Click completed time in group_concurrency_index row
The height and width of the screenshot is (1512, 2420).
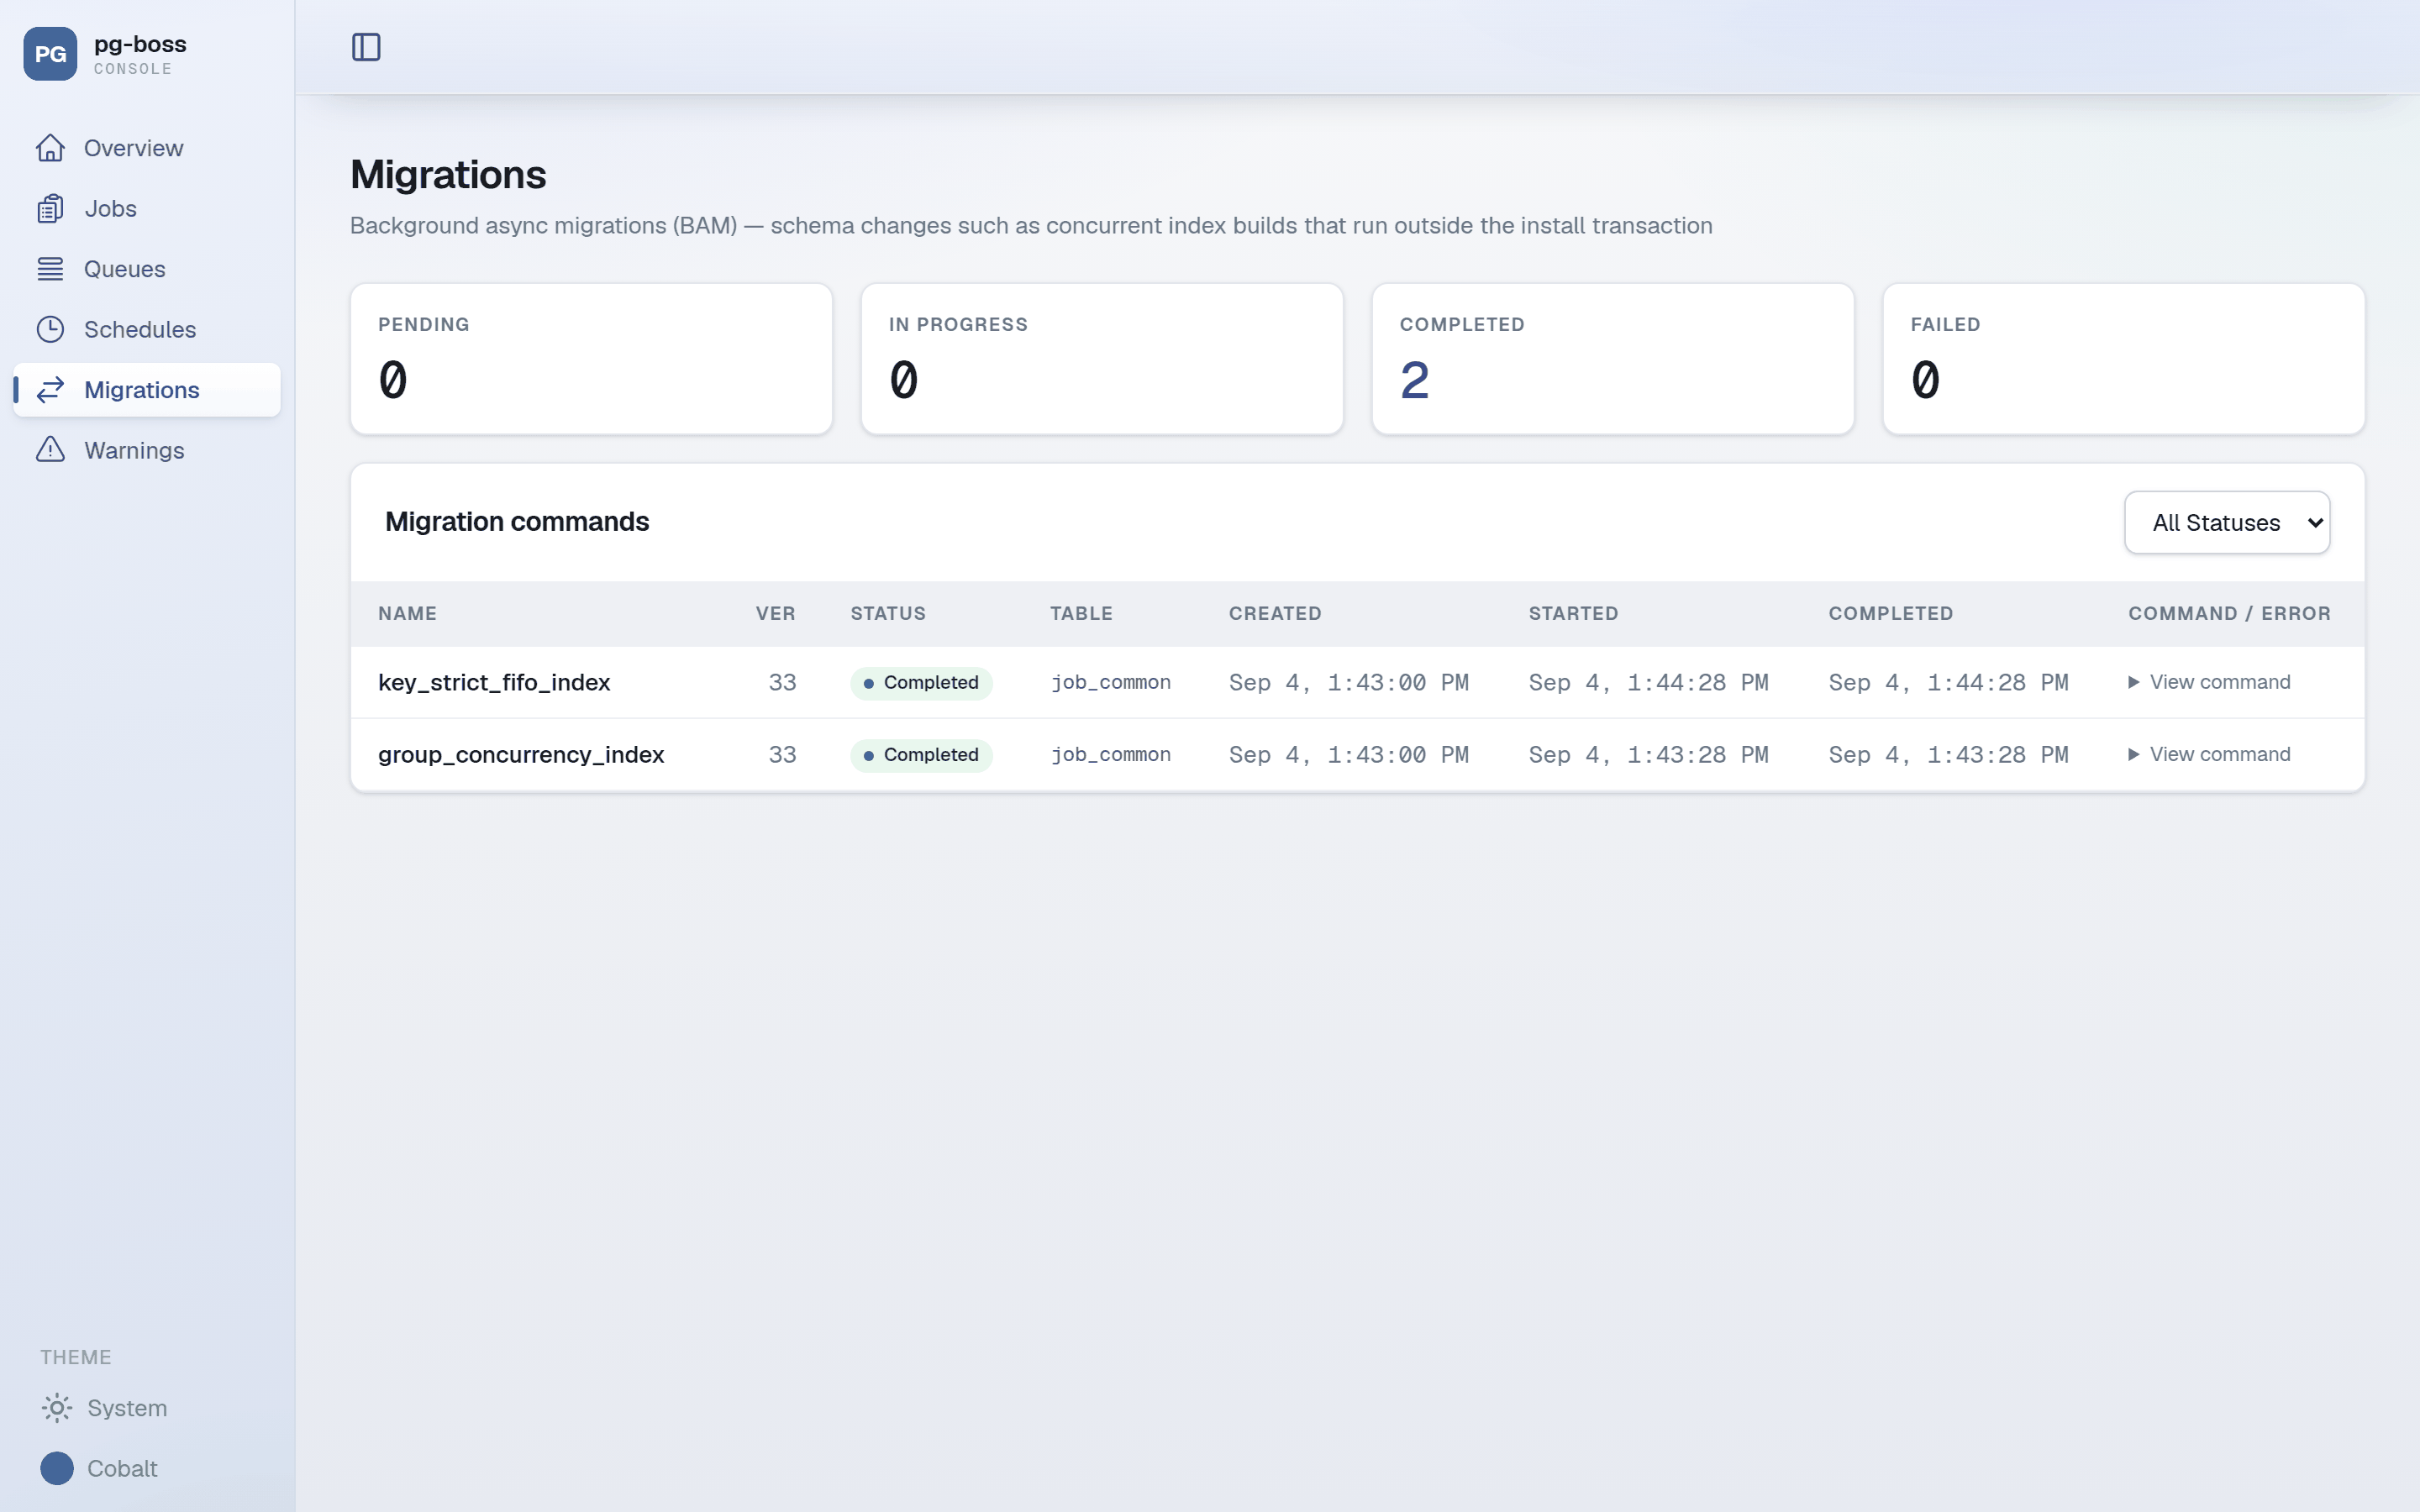click(1948, 754)
